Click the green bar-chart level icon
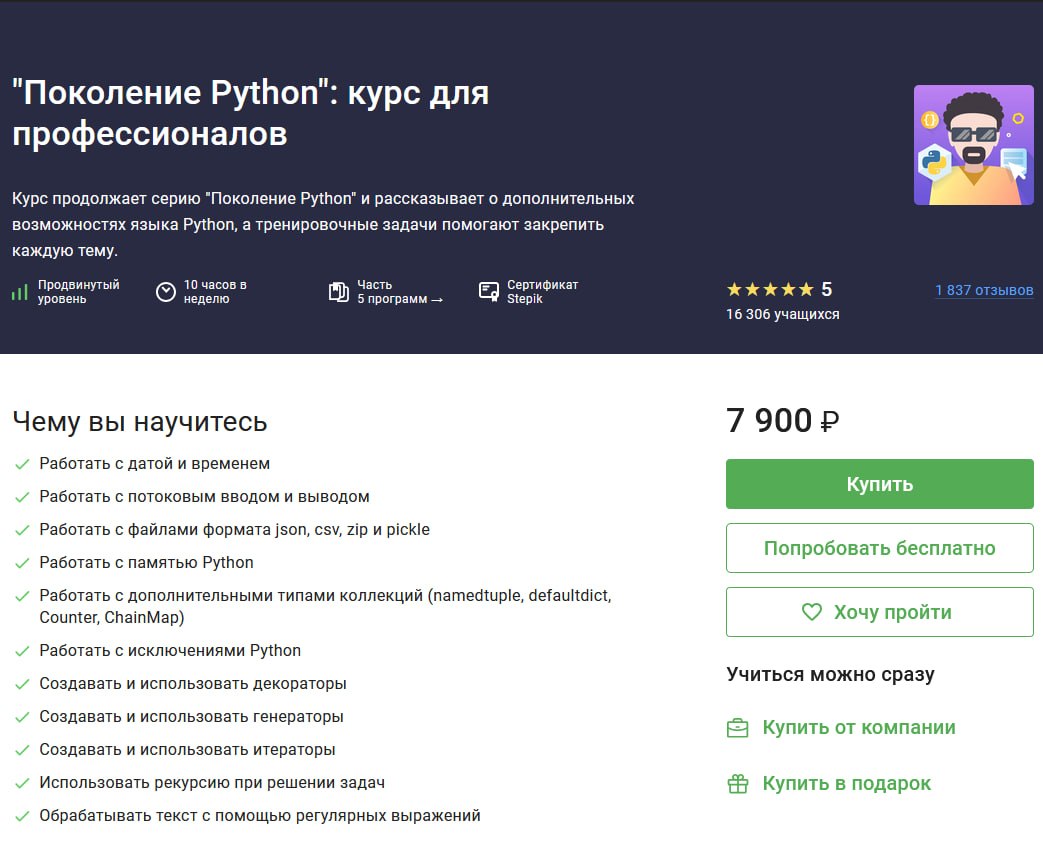The height and width of the screenshot is (843, 1043). tap(19, 292)
